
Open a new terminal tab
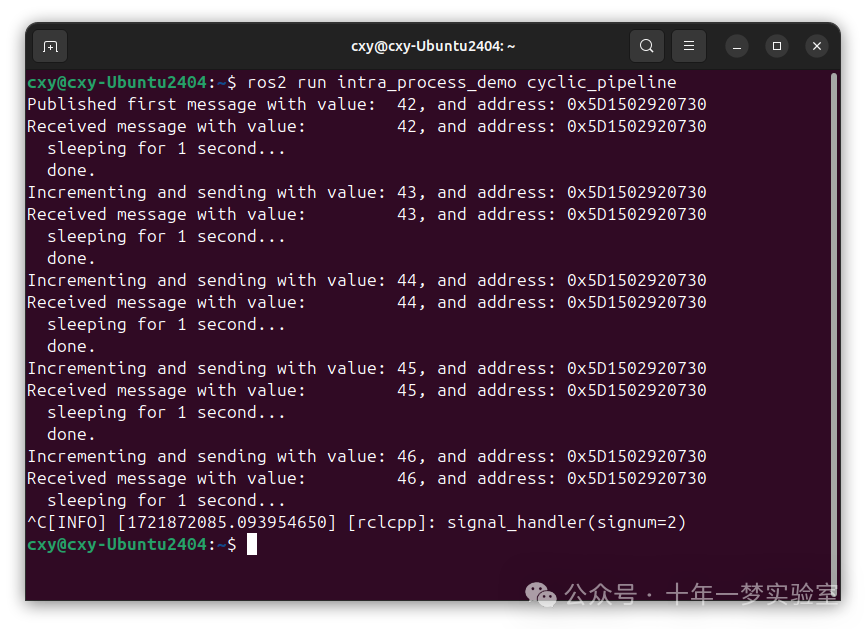click(x=50, y=46)
